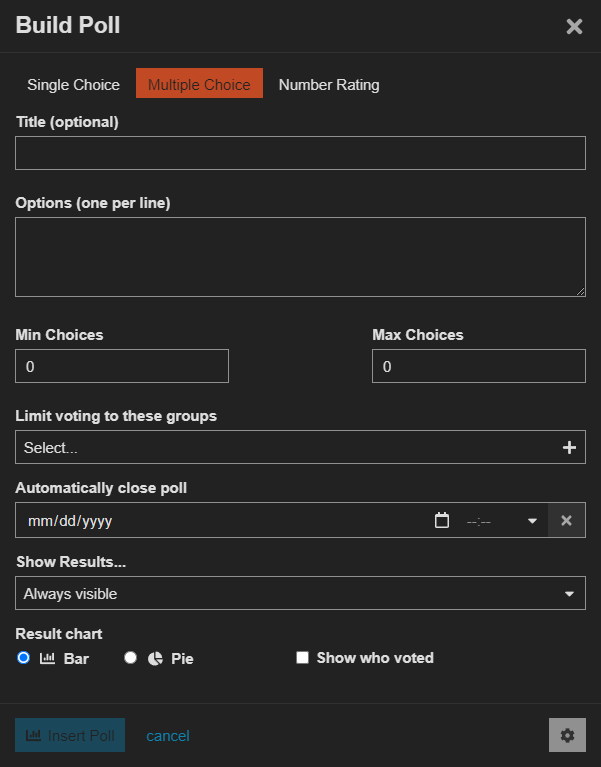Viewport: 601px width, 767px height.
Task: Focus the Options text area
Action: pyautogui.click(x=300, y=257)
